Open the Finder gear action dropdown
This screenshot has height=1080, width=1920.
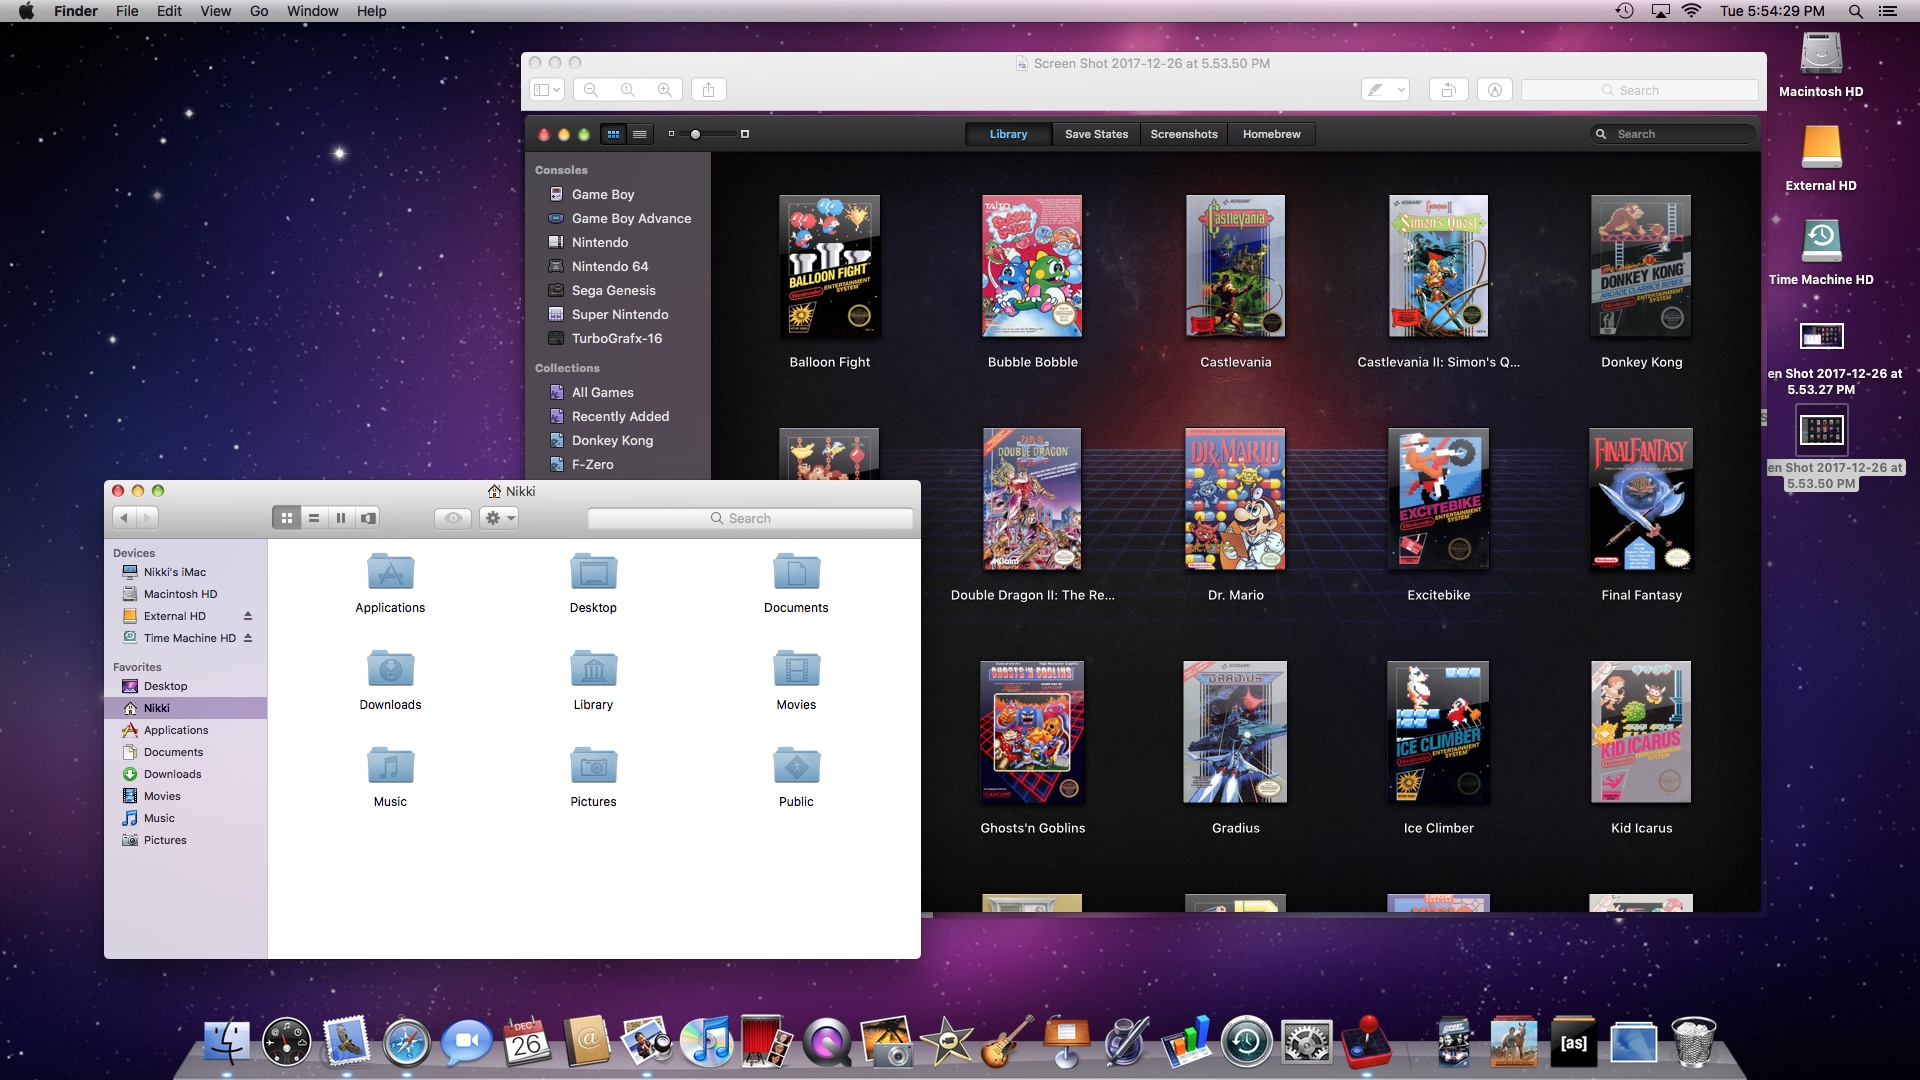[x=499, y=518]
